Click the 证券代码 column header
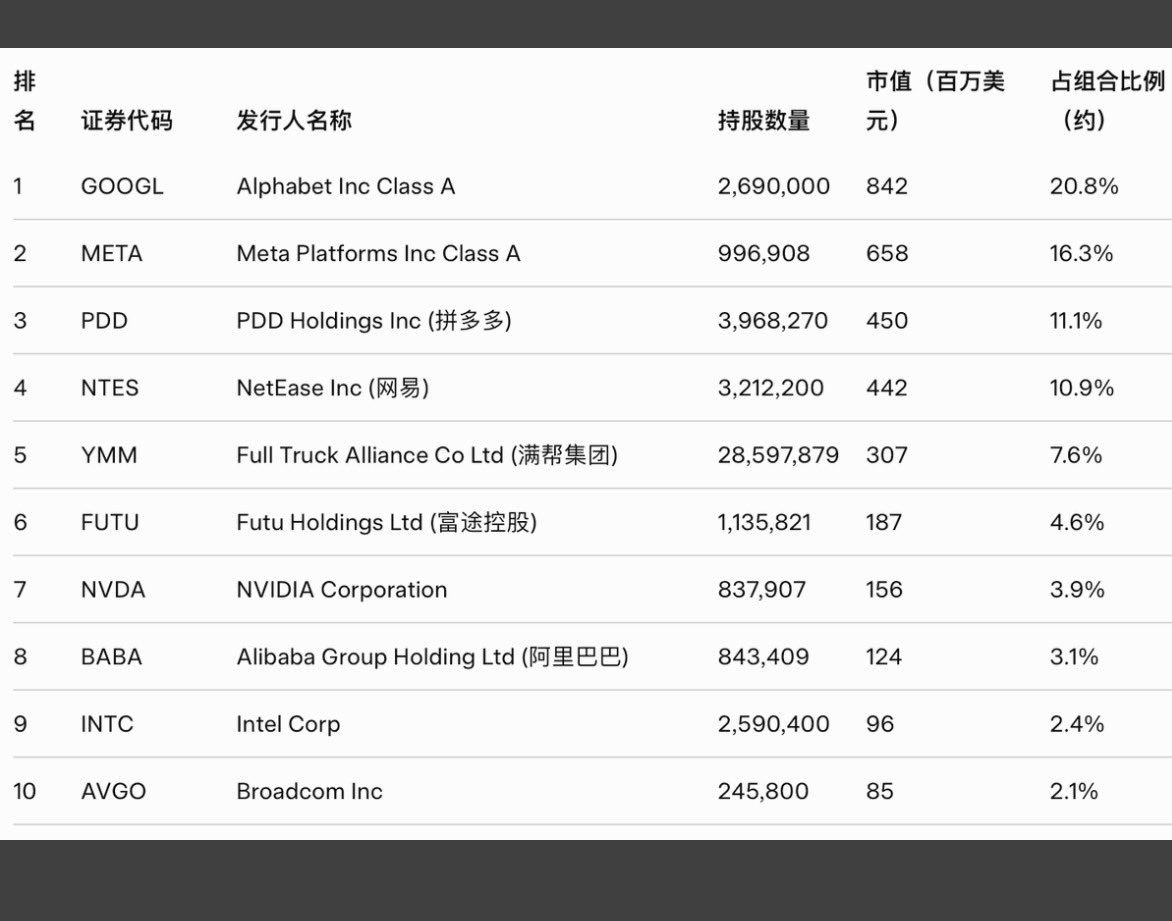 (126, 121)
